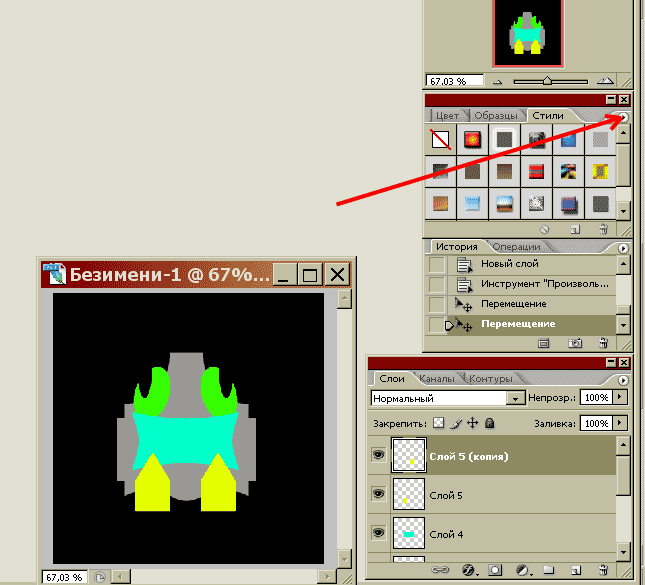Image resolution: width=645 pixels, height=585 pixels.
Task: Hide the Слой 4 layer
Action: click(x=378, y=533)
